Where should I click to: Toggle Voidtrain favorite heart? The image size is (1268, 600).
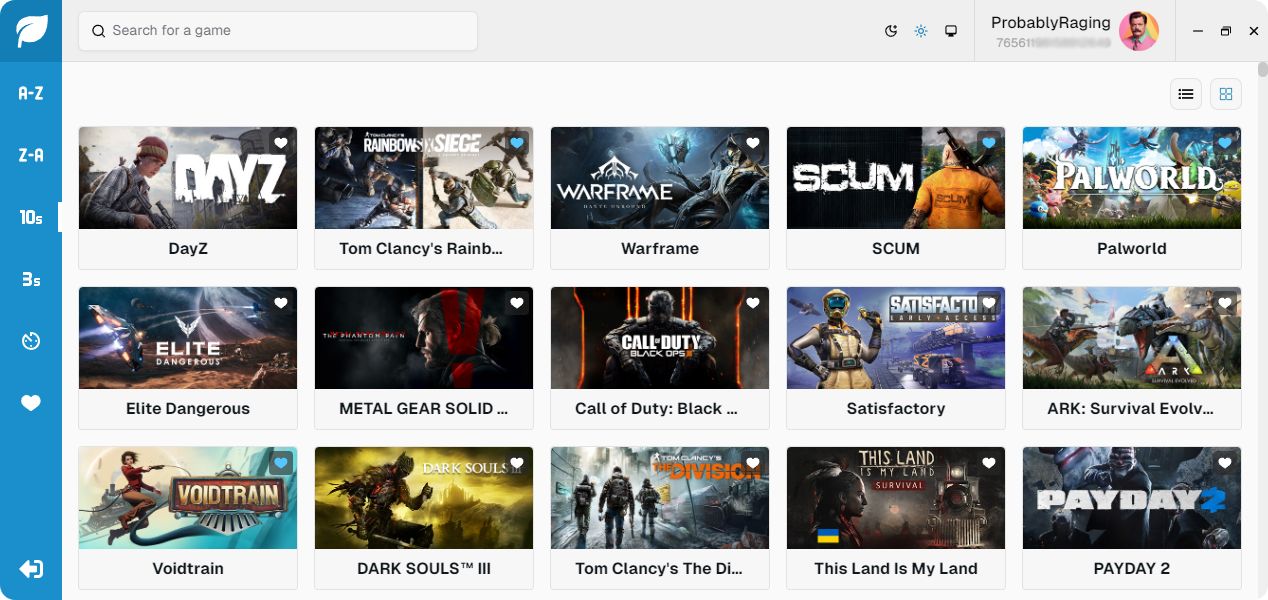tap(281, 463)
